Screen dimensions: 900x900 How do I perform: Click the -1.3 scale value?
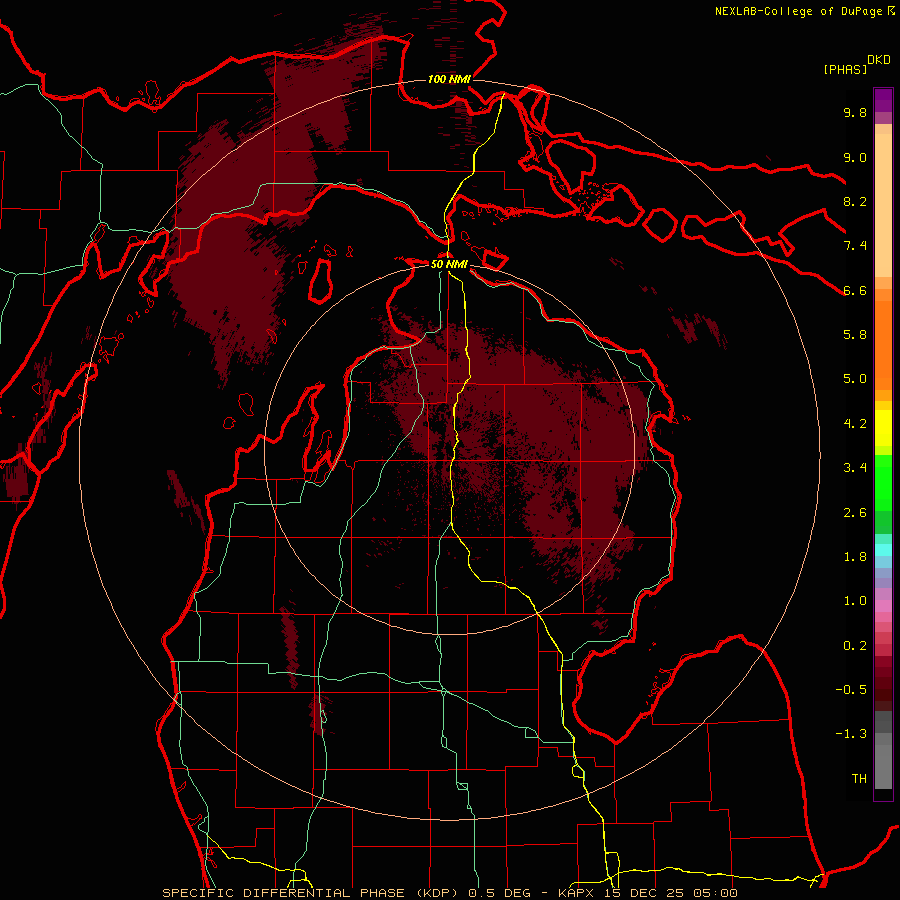(x=851, y=734)
